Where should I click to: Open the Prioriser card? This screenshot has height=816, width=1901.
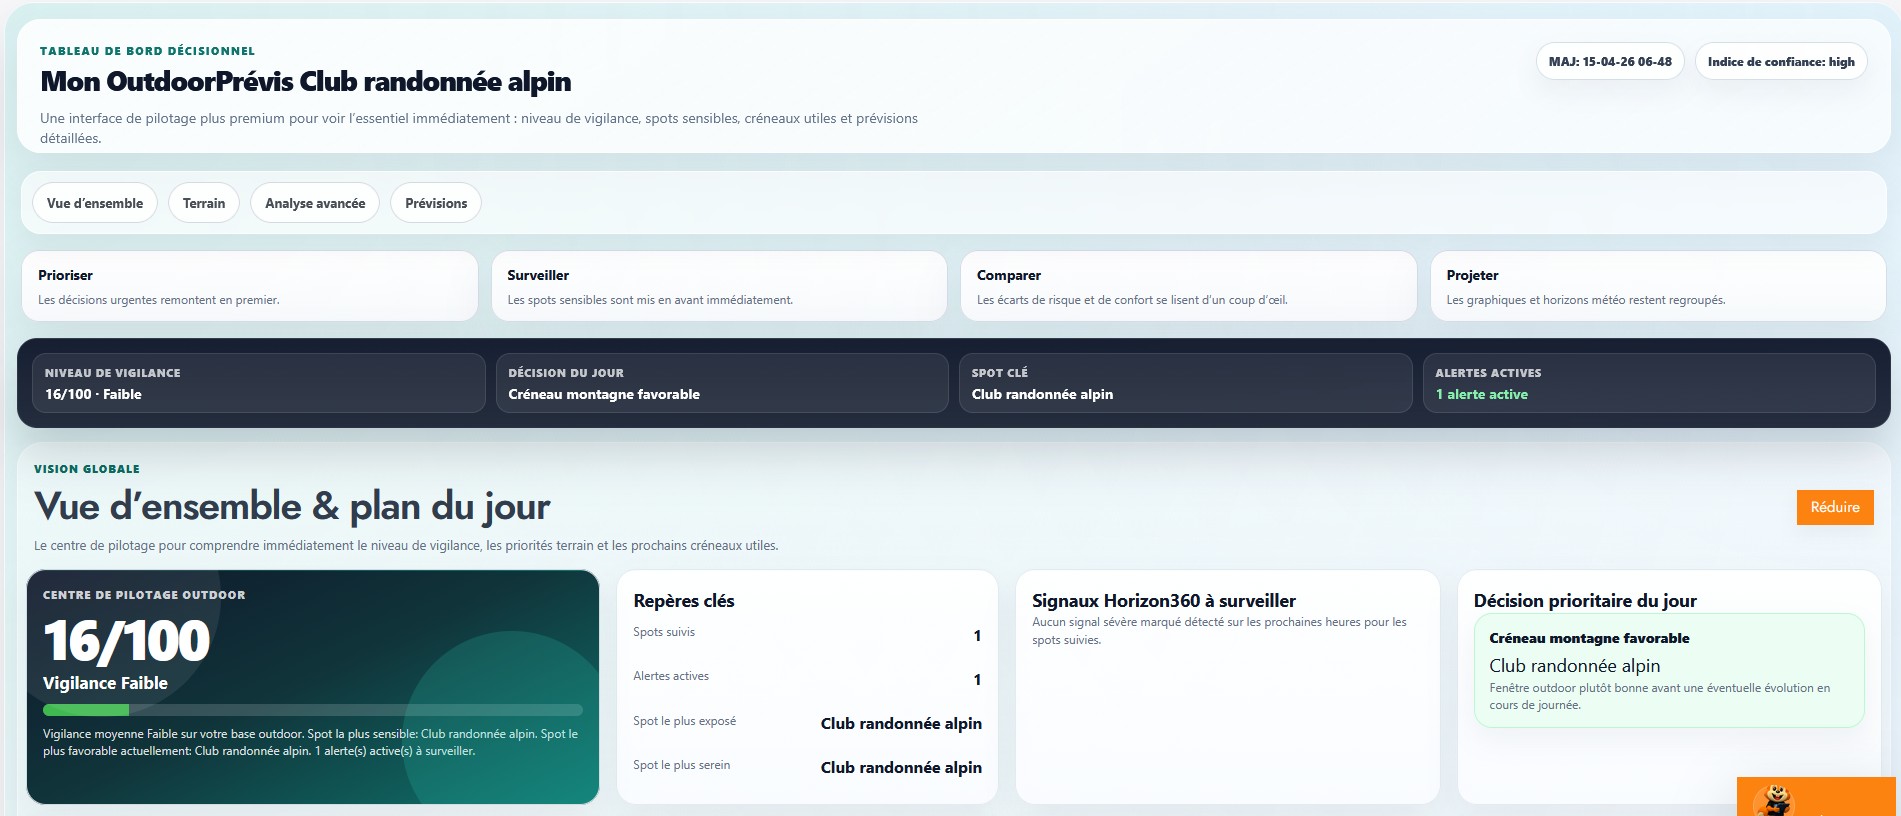pyautogui.click(x=249, y=286)
